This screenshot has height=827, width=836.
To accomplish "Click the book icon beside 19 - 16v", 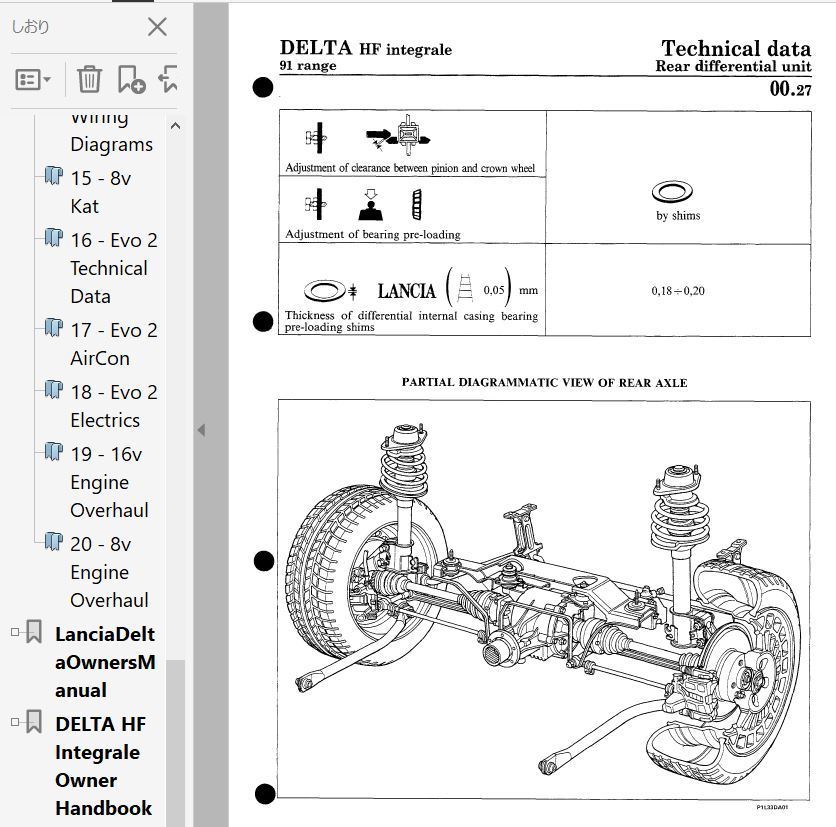I will pyautogui.click(x=53, y=451).
